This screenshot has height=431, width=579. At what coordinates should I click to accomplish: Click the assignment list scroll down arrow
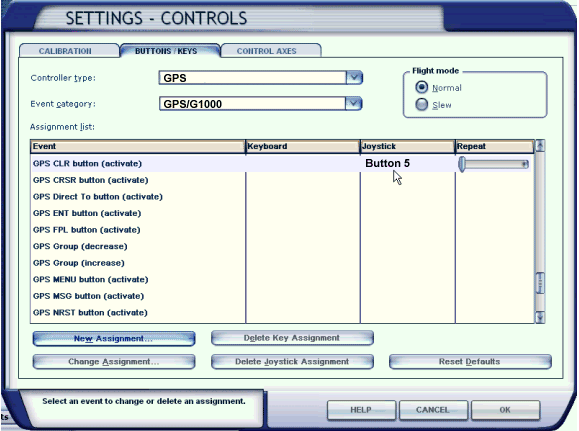540,317
